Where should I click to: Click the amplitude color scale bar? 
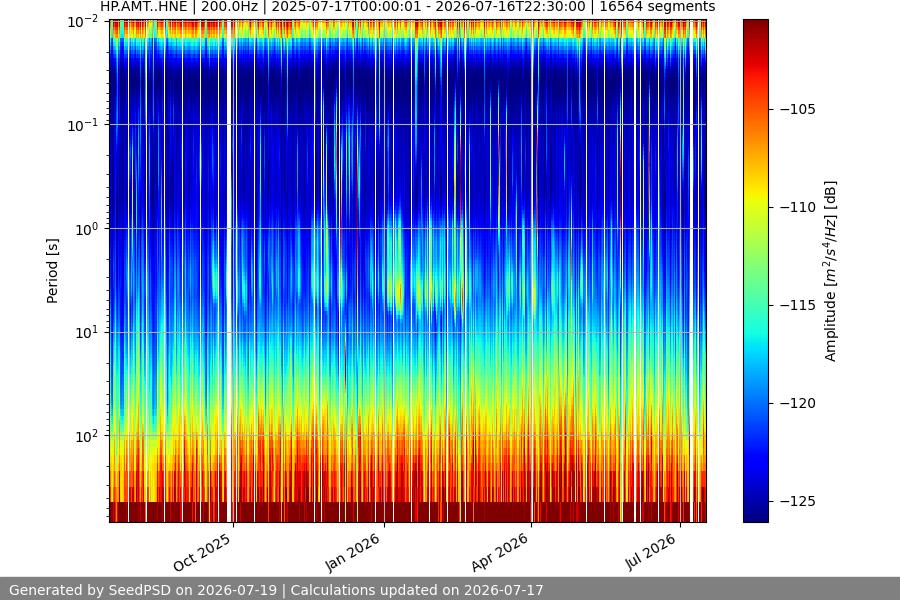[755, 271]
